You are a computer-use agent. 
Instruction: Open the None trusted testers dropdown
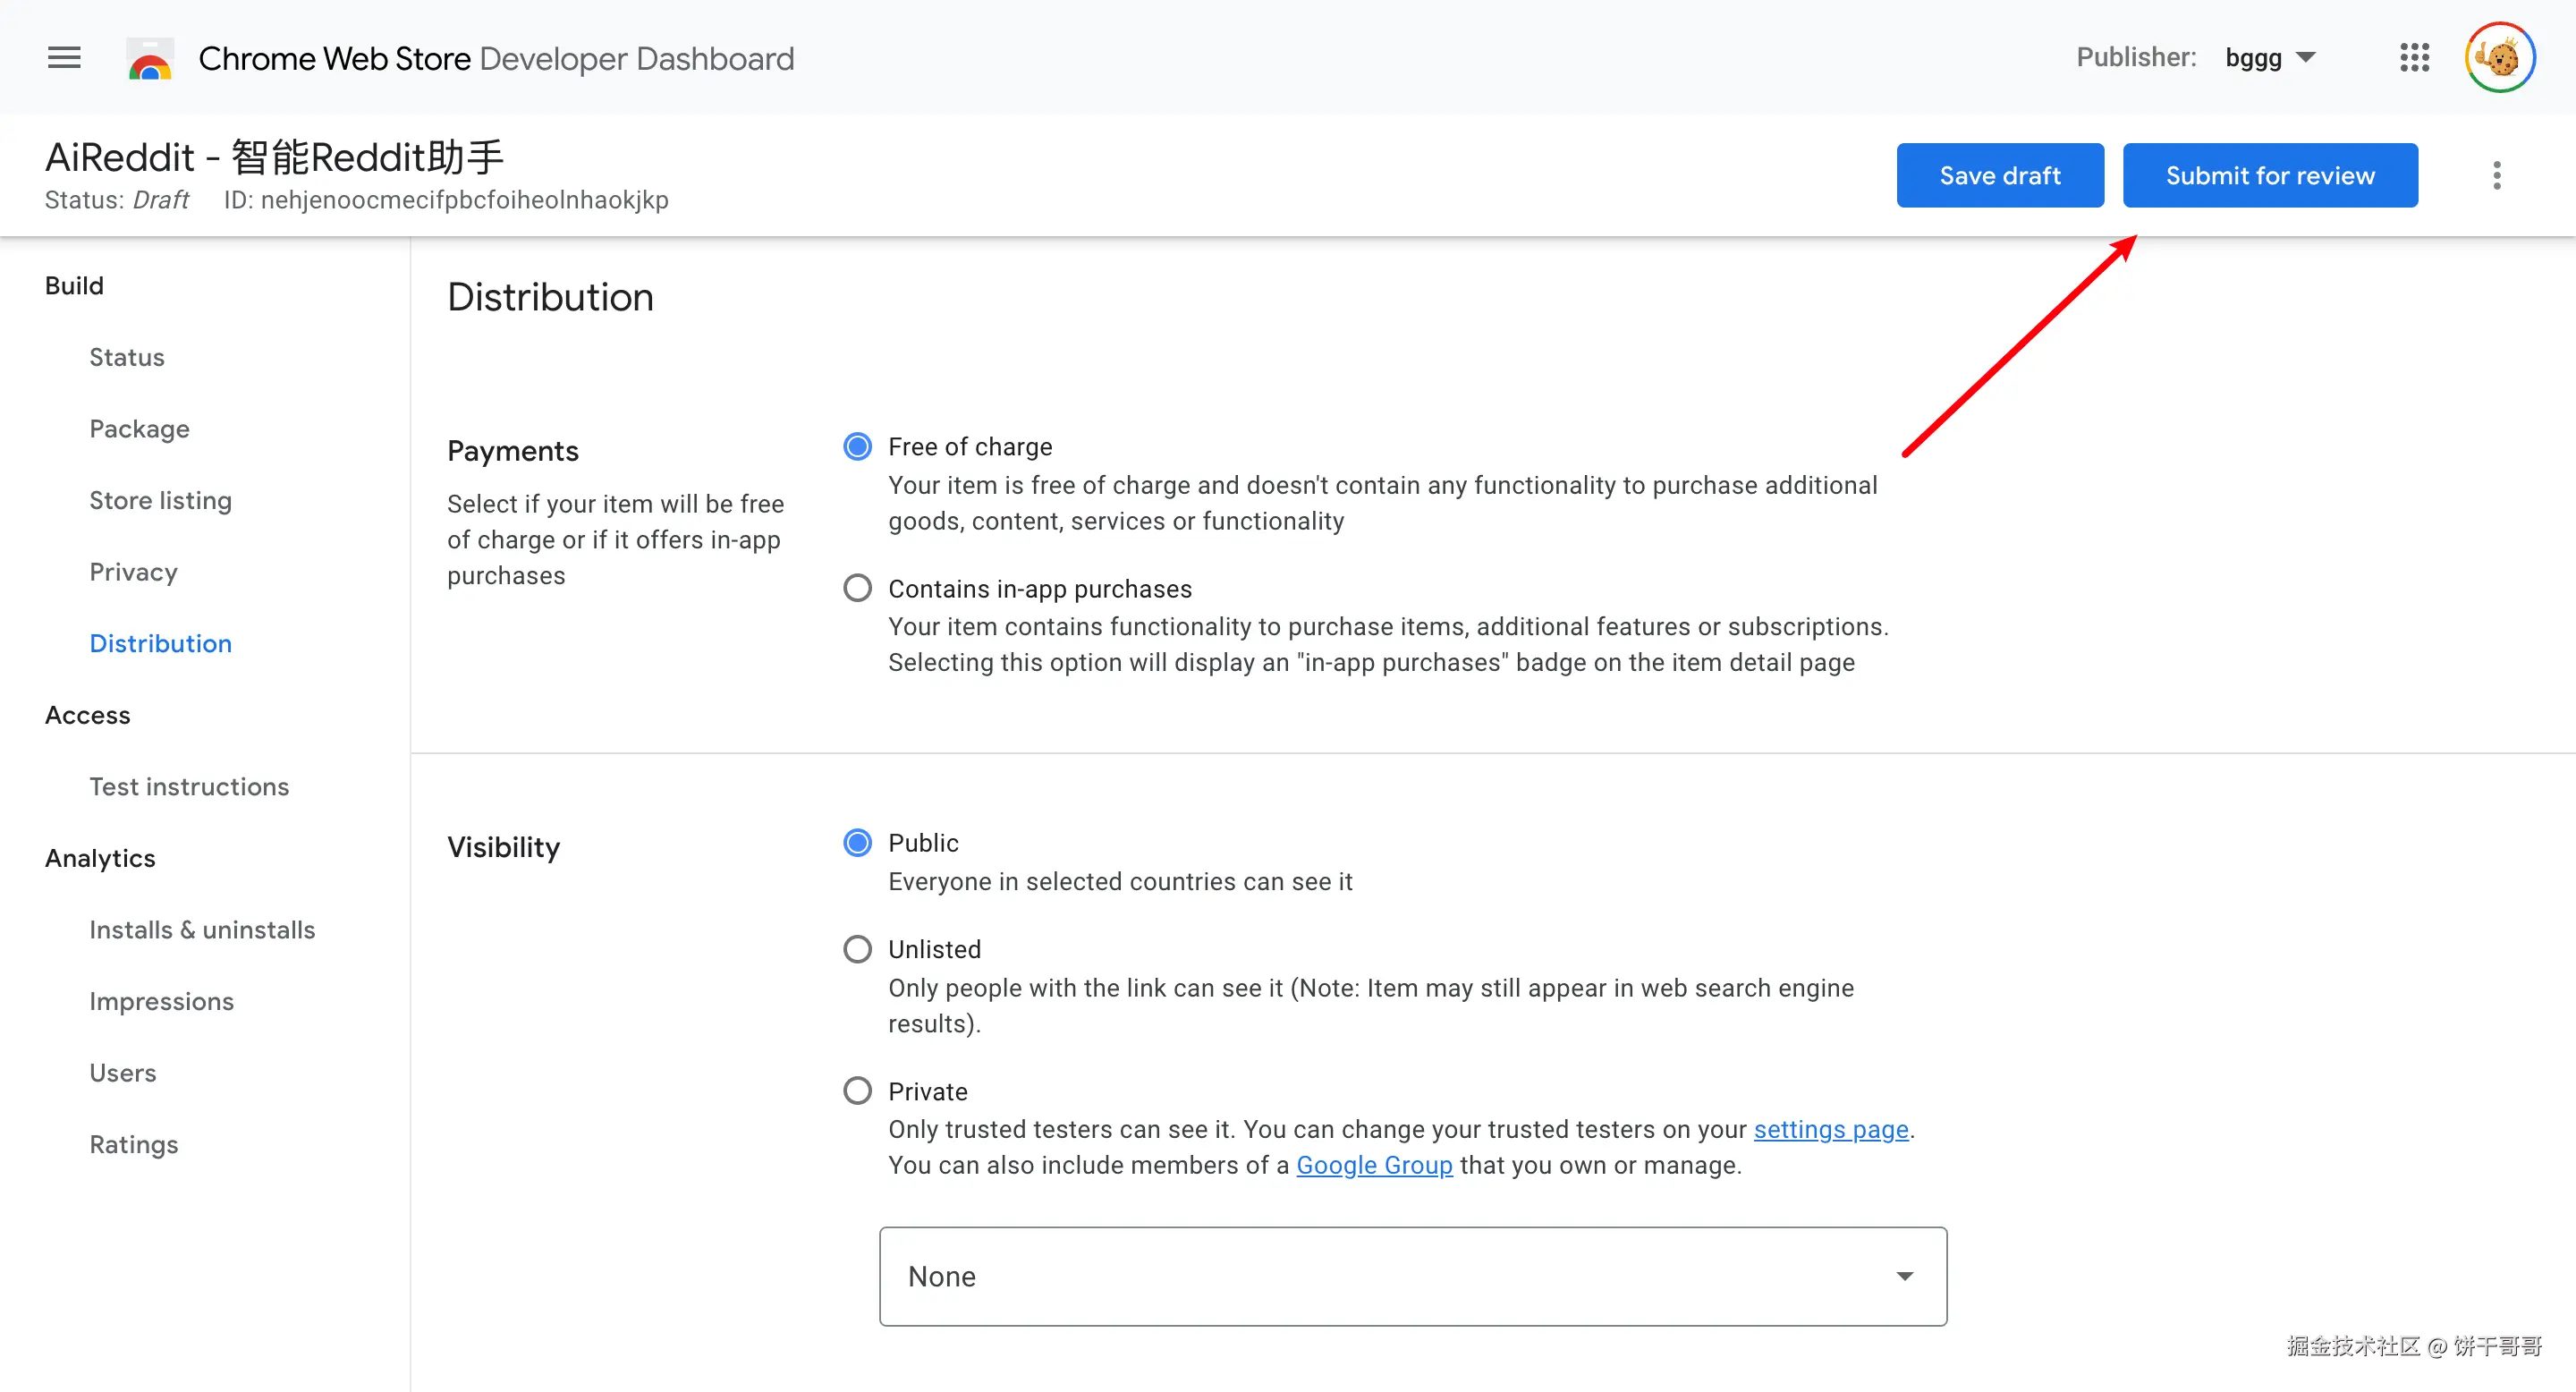pos(1412,1277)
